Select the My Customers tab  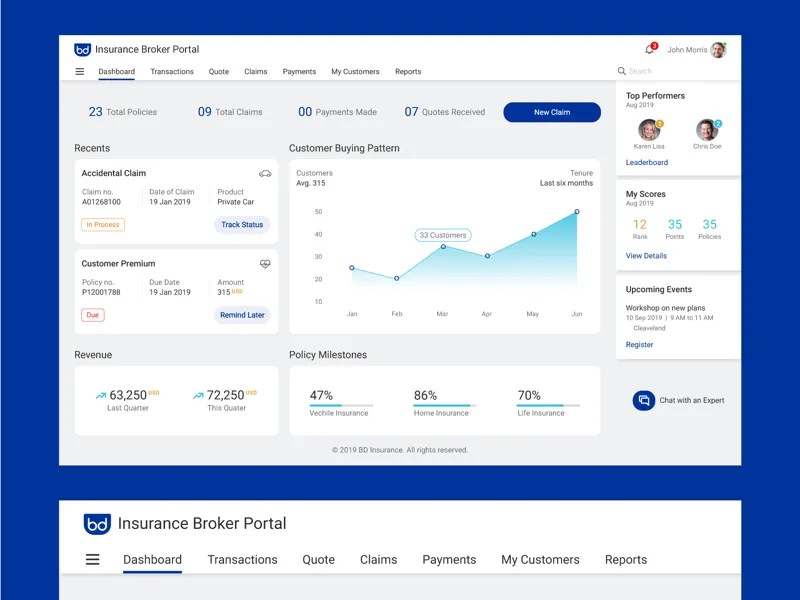(x=355, y=71)
